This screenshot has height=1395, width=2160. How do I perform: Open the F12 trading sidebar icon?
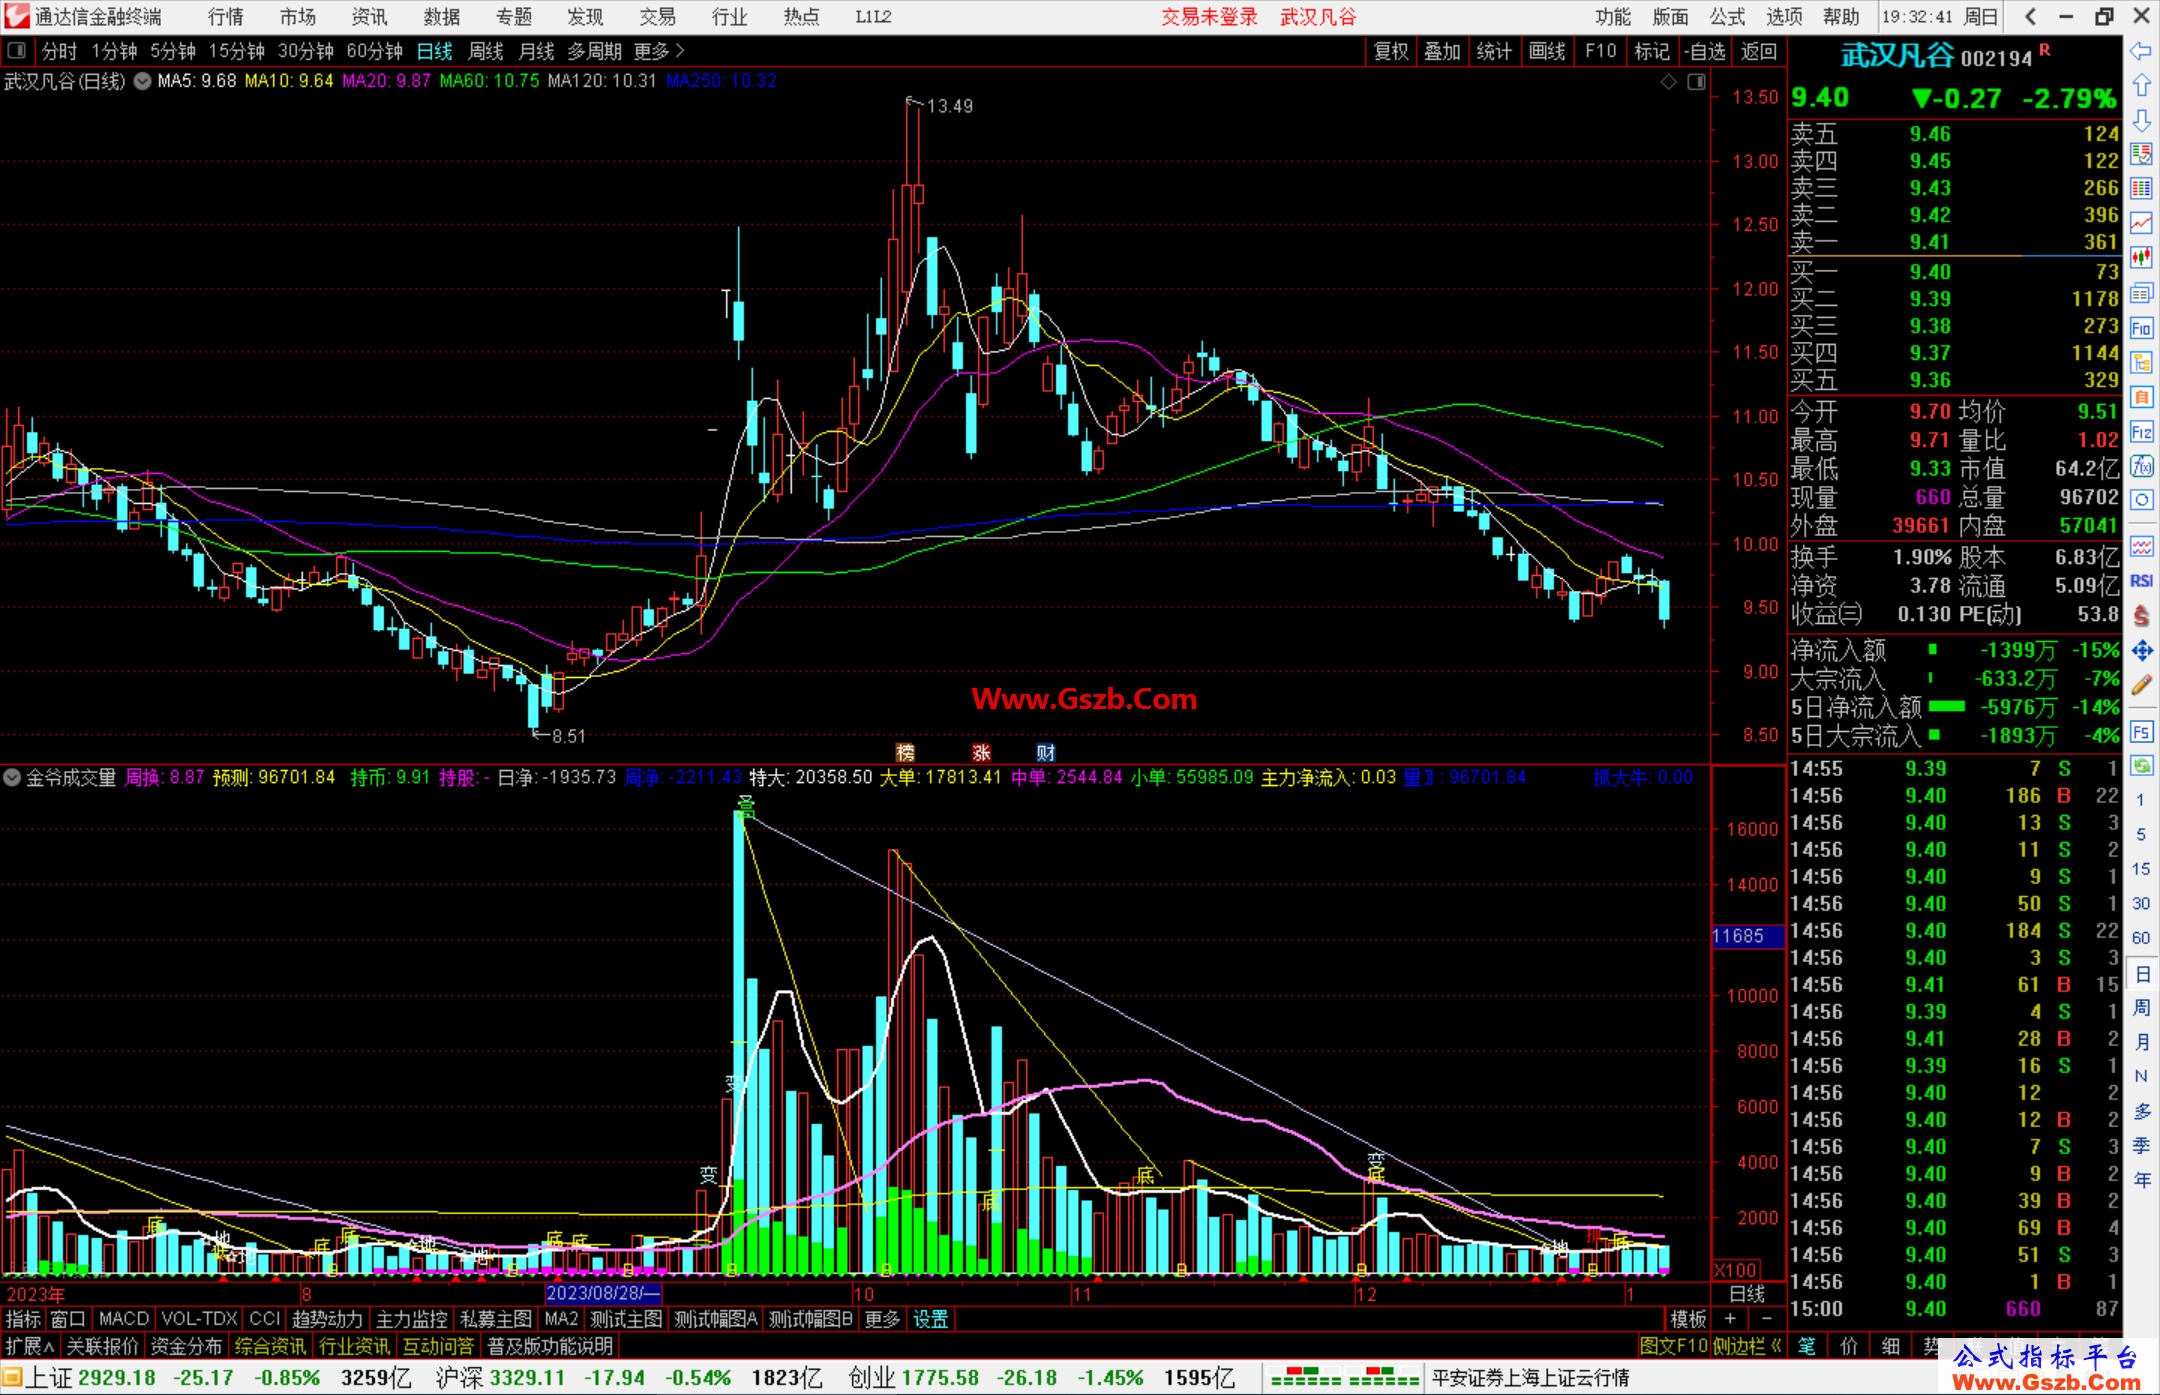[x=2141, y=432]
